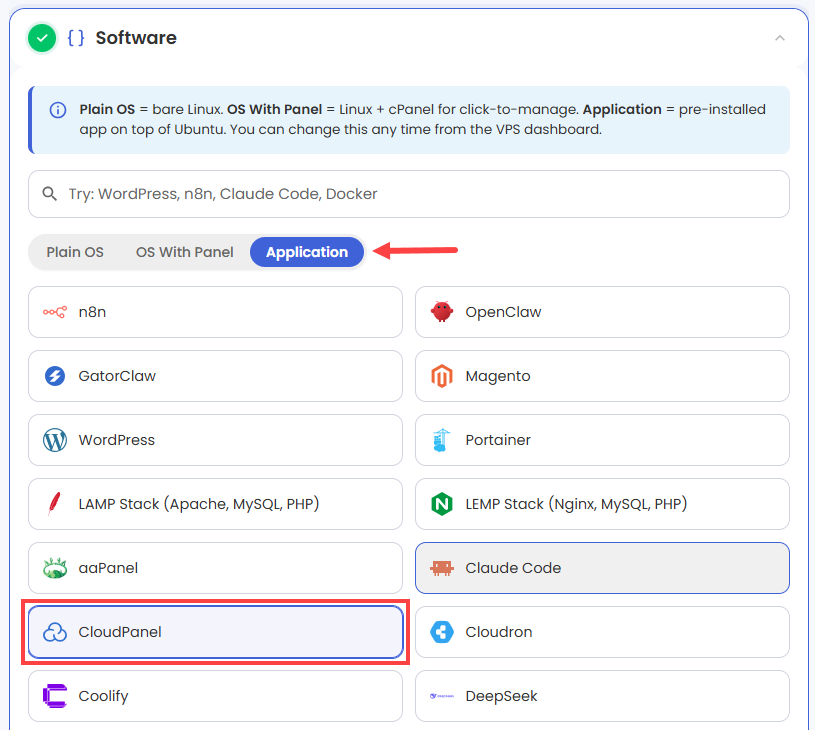Click the search magnifier icon
The image size is (815, 730).
point(49,194)
